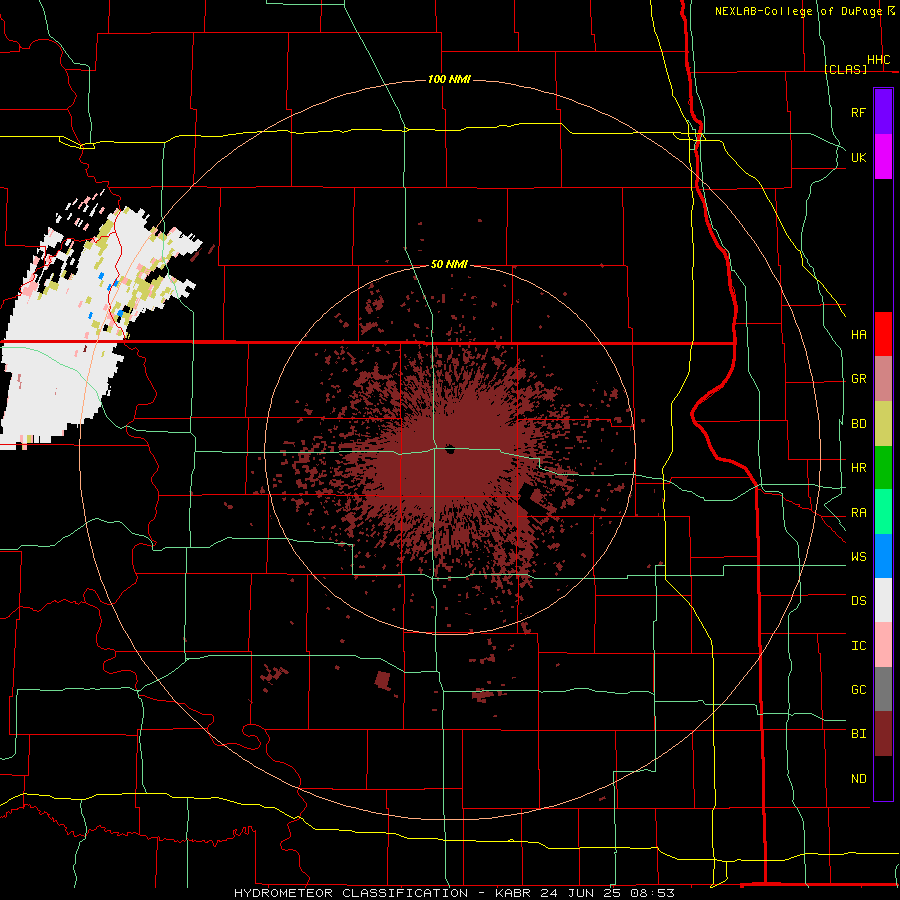Click the "BI" legend label

point(858,734)
